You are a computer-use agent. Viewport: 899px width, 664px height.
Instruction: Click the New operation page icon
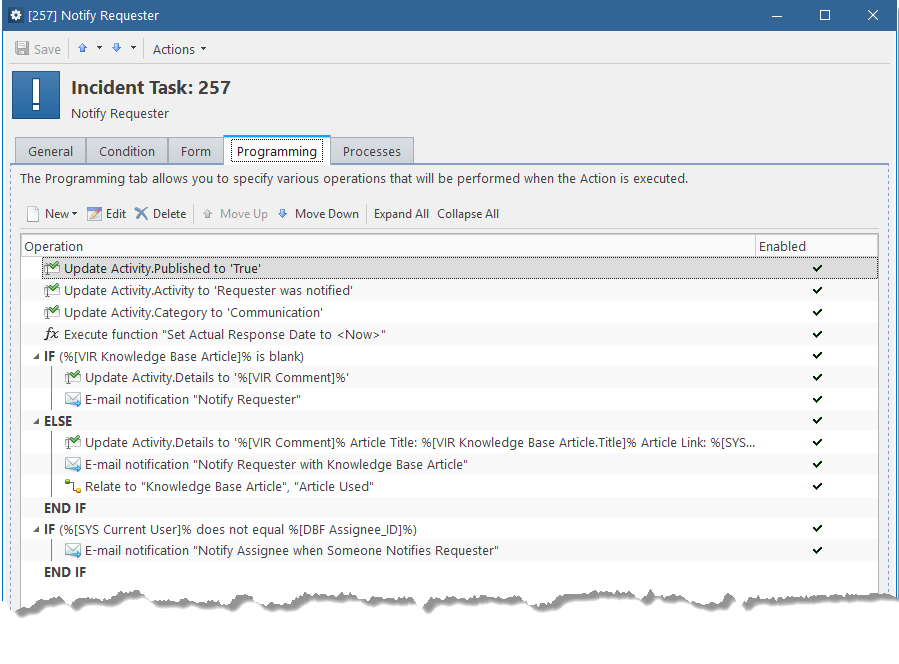[33, 214]
